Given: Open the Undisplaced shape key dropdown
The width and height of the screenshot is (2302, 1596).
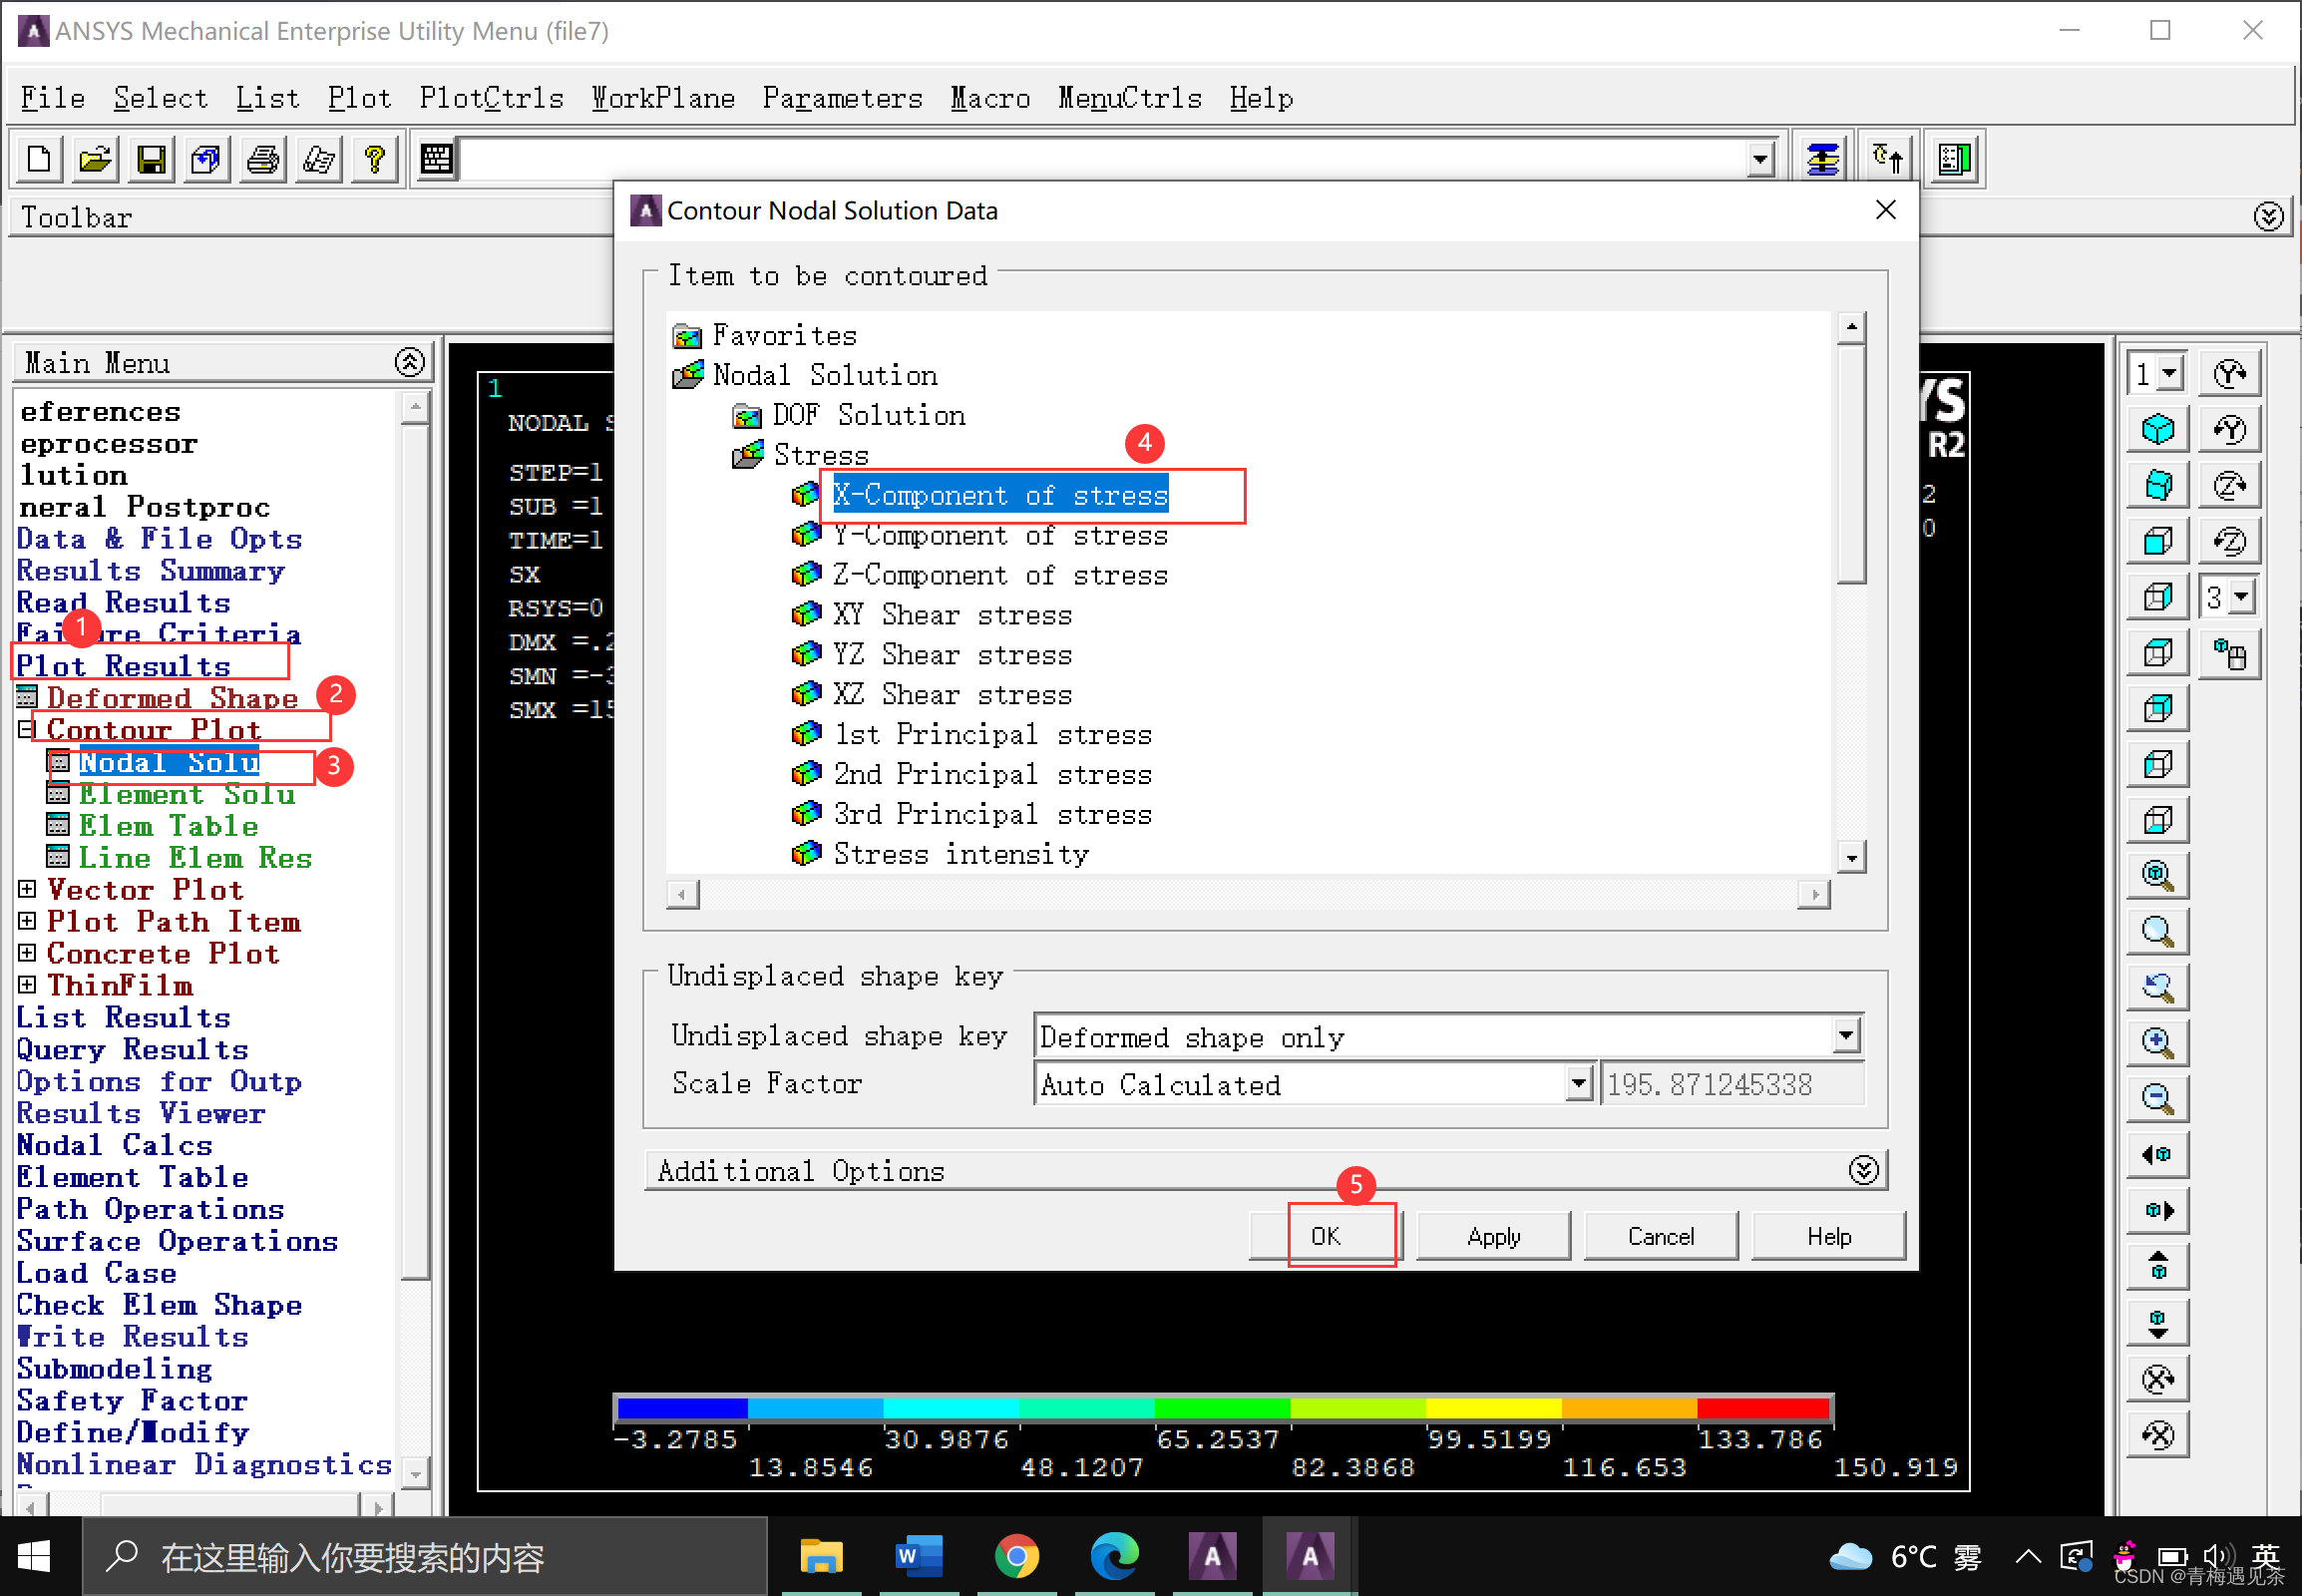Looking at the screenshot, I should click(x=1846, y=1036).
